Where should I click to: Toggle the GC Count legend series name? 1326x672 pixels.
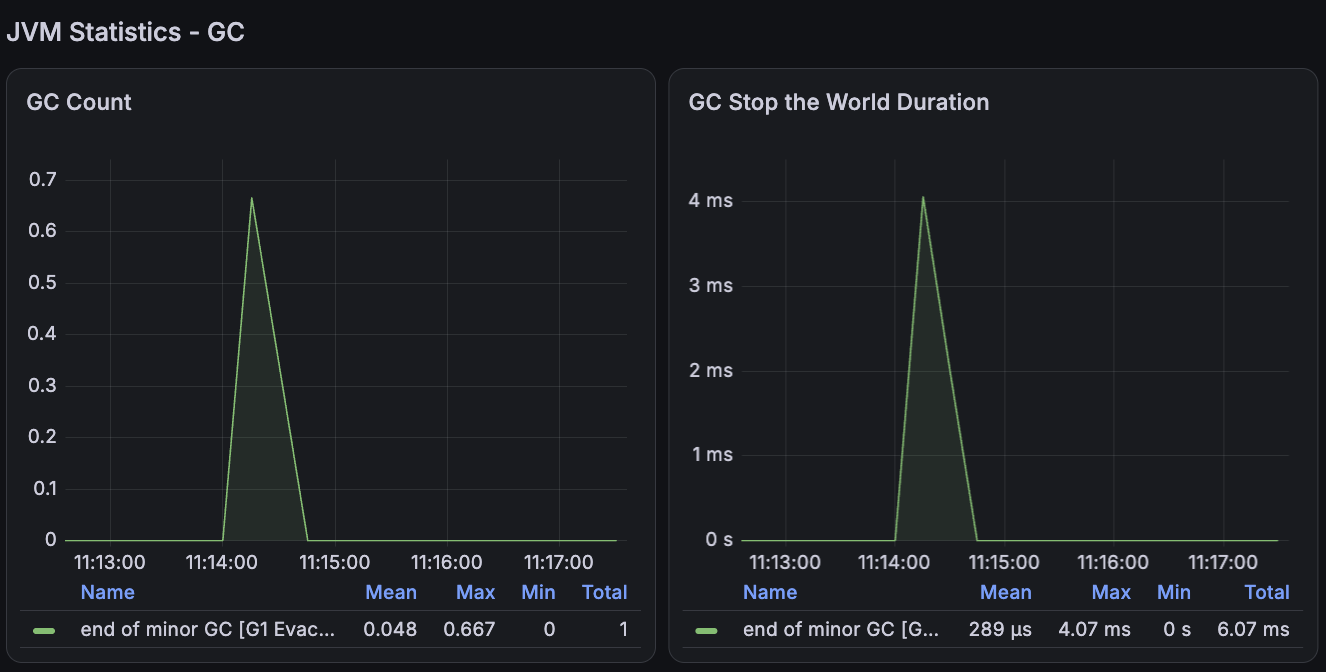click(x=208, y=630)
